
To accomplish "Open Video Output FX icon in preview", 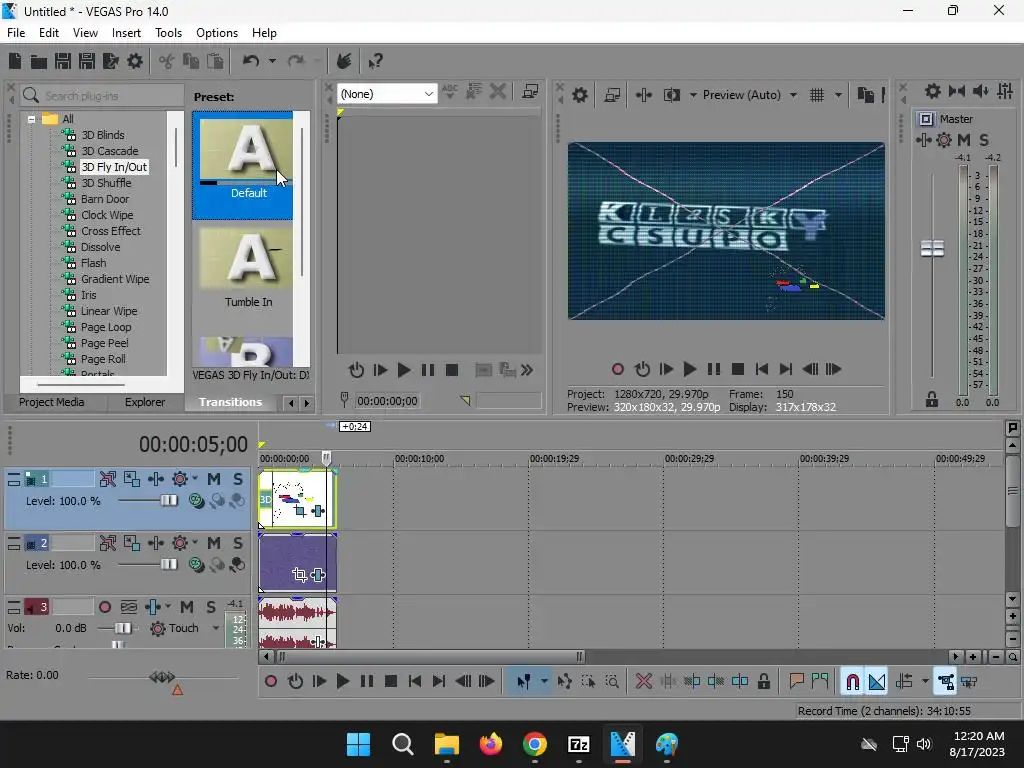I will [x=643, y=95].
